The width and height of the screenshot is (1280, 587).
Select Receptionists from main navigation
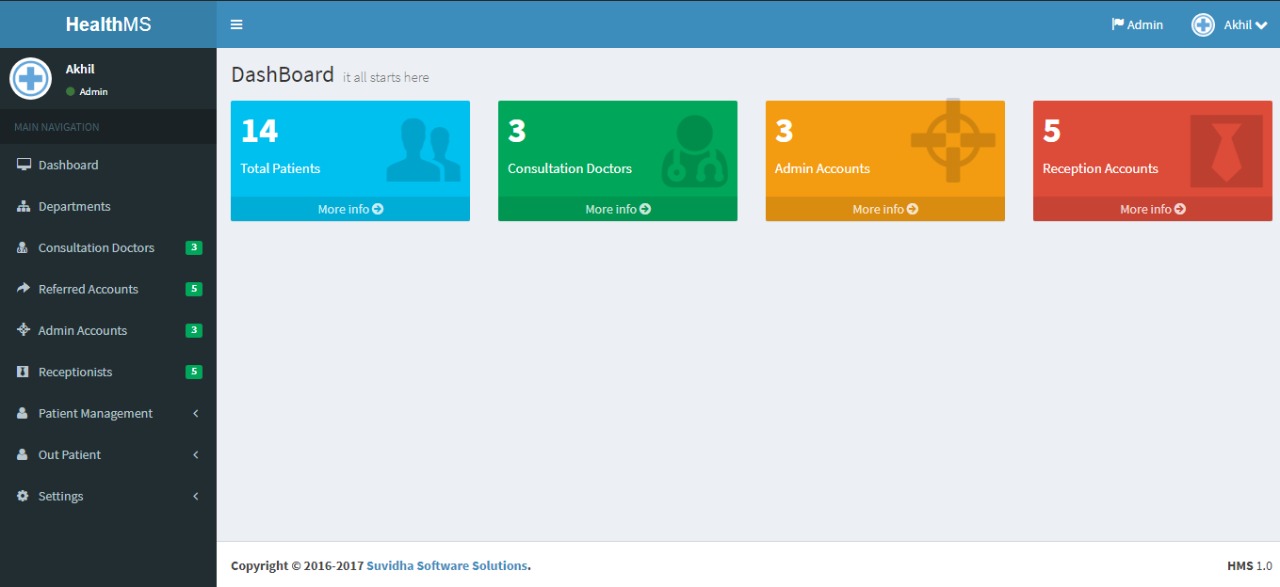[x=75, y=372]
